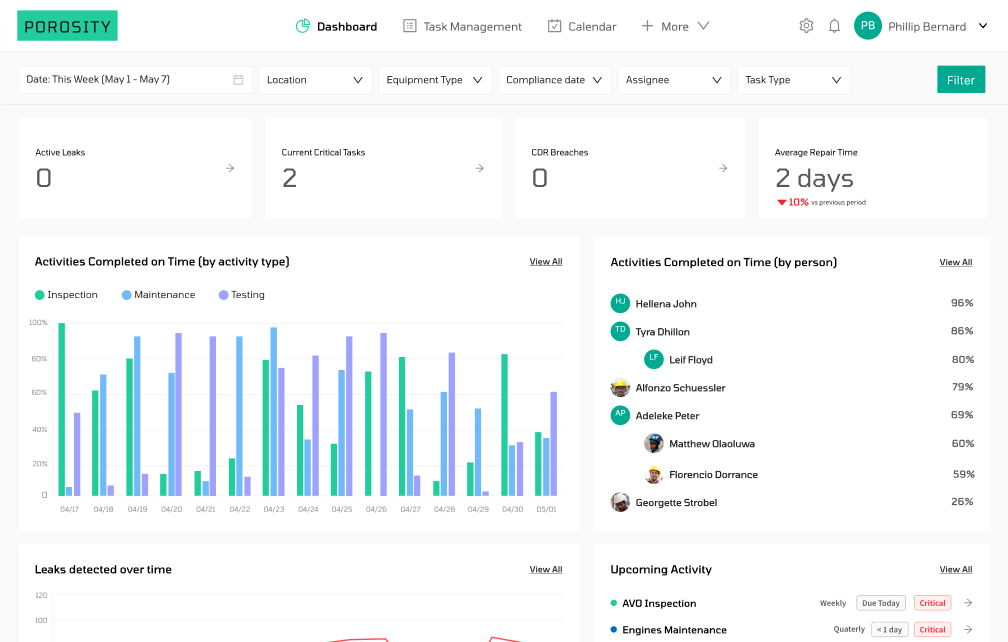
Task: Click the date range input field
Action: (x=135, y=80)
